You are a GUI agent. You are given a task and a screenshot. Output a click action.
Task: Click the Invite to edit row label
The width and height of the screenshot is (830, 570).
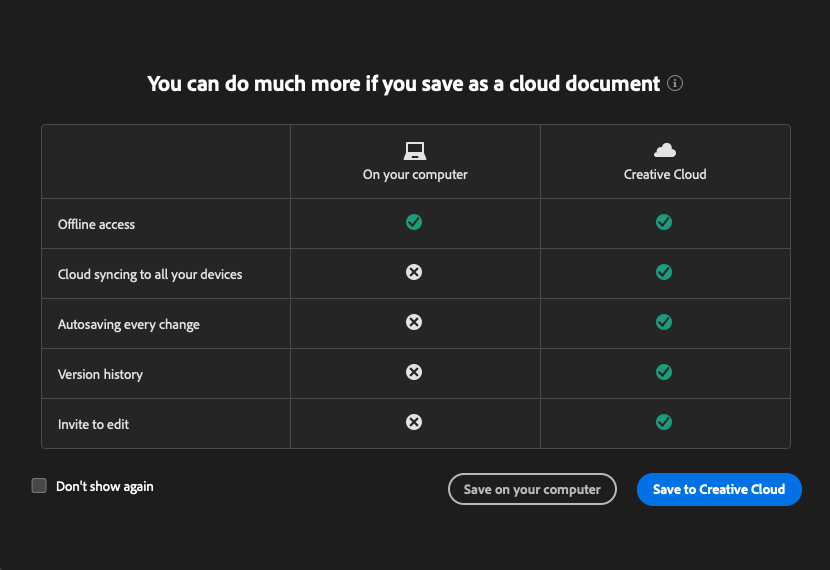pos(93,424)
